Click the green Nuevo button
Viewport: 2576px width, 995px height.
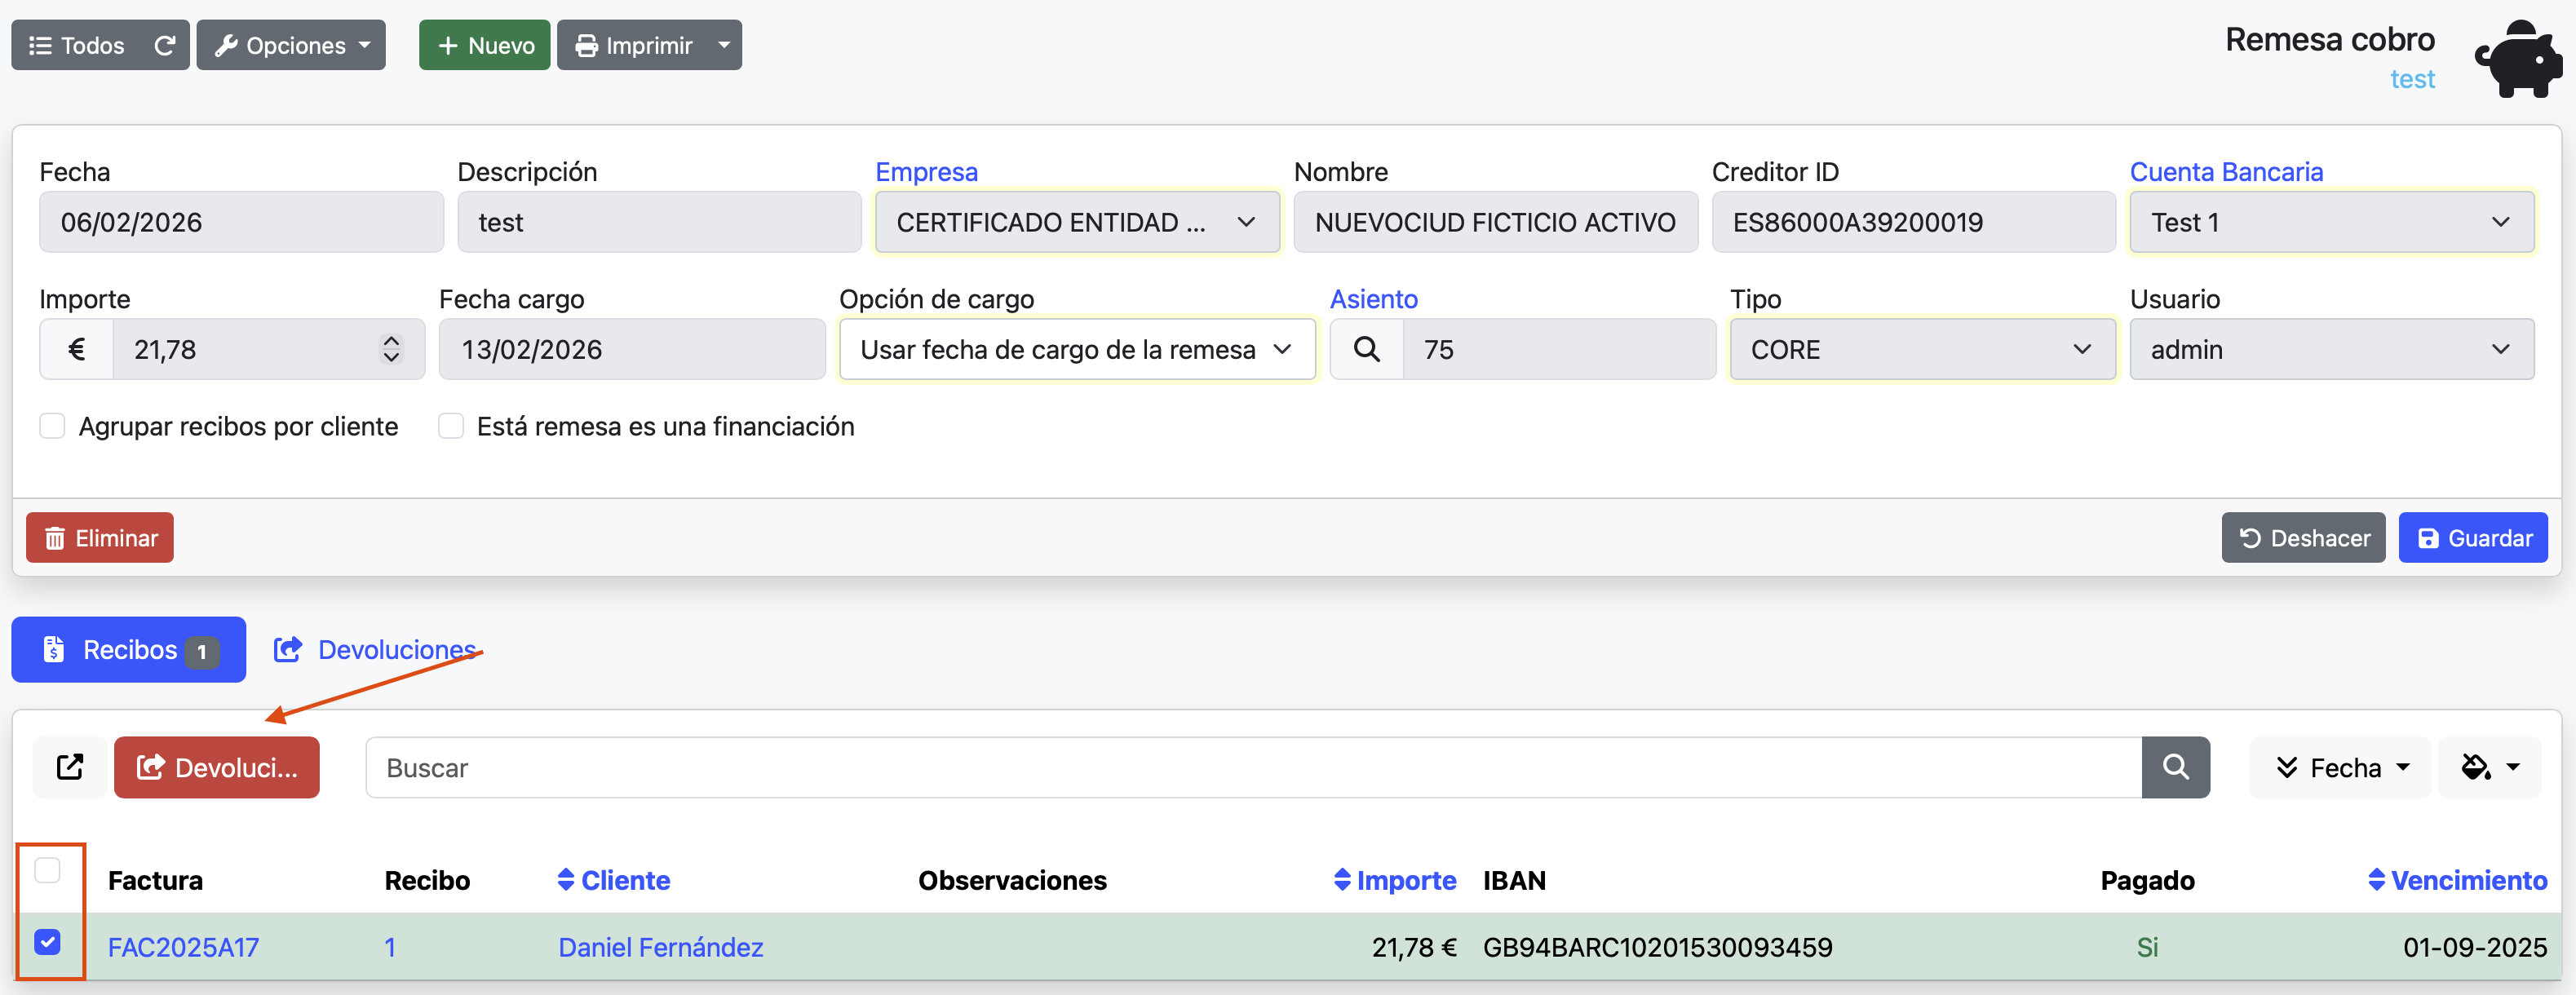[x=484, y=44]
